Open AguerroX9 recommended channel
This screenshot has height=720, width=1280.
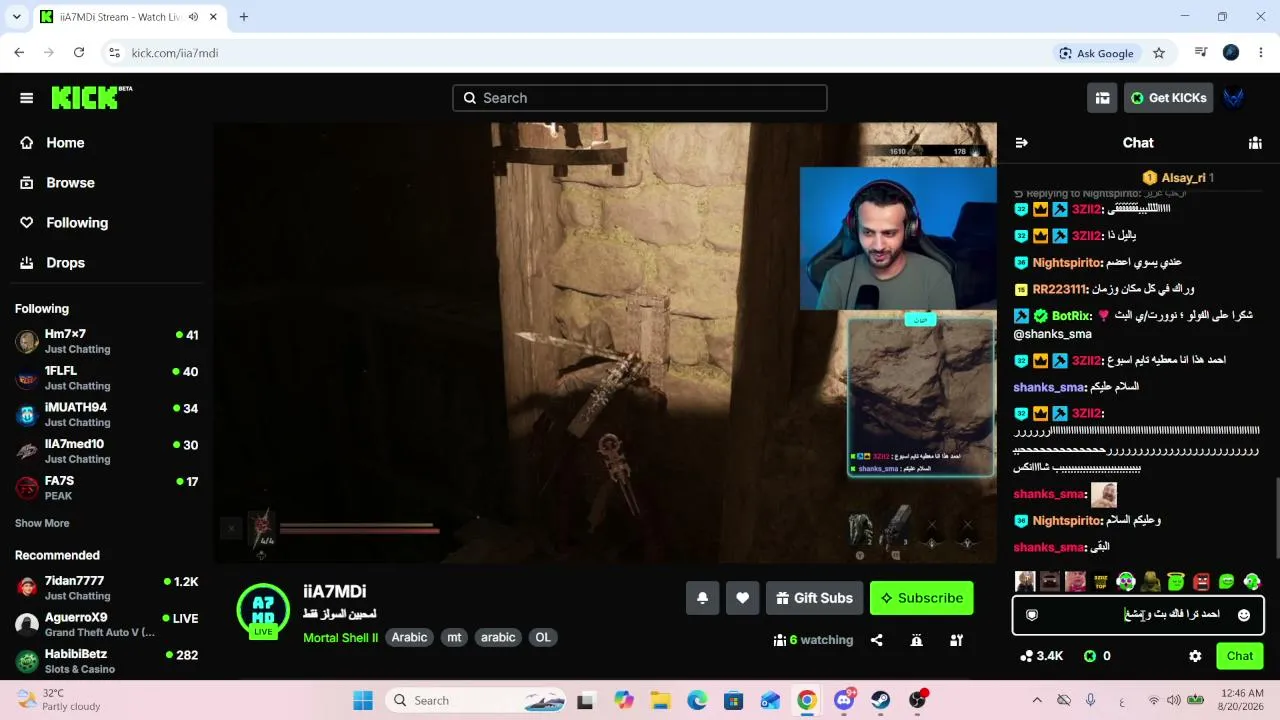pyautogui.click(x=107, y=625)
